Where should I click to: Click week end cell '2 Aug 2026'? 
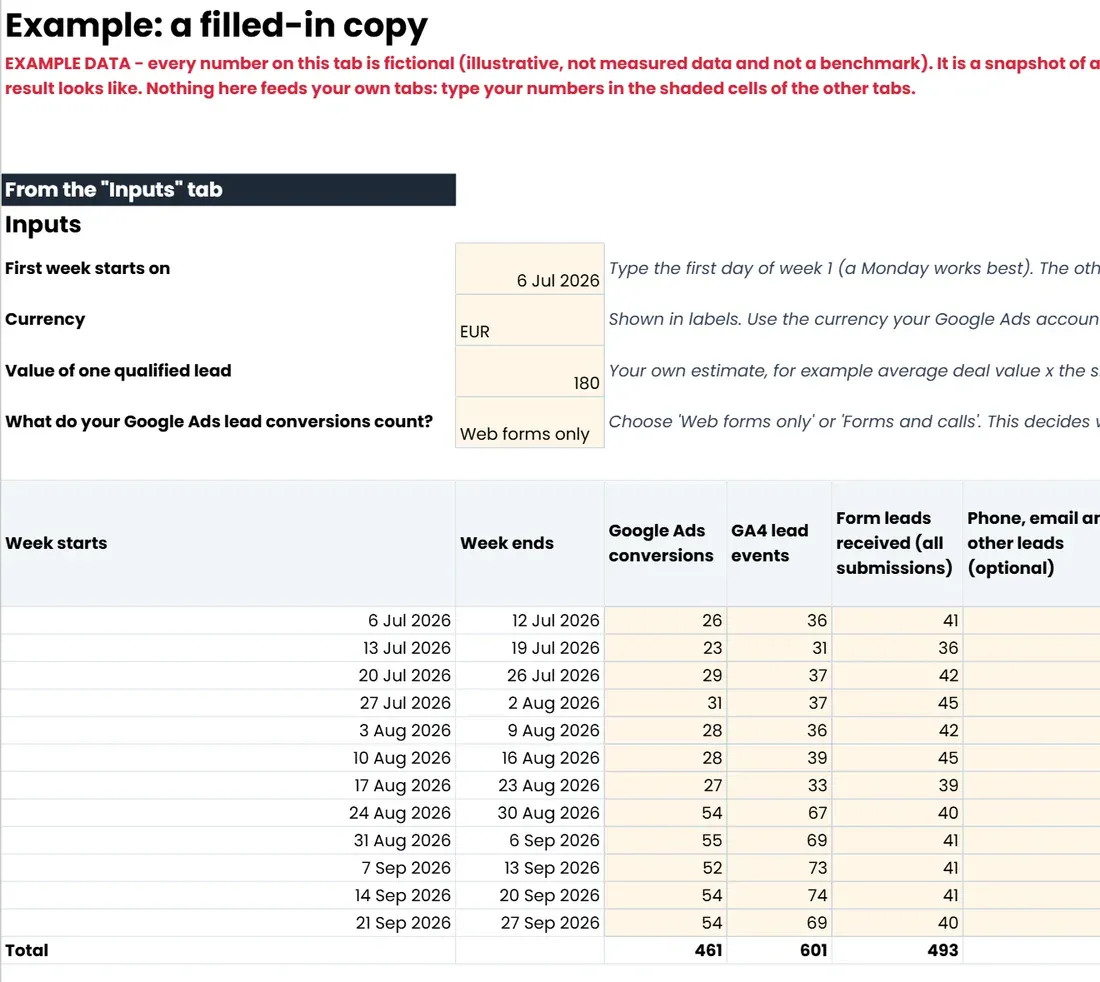click(x=530, y=703)
